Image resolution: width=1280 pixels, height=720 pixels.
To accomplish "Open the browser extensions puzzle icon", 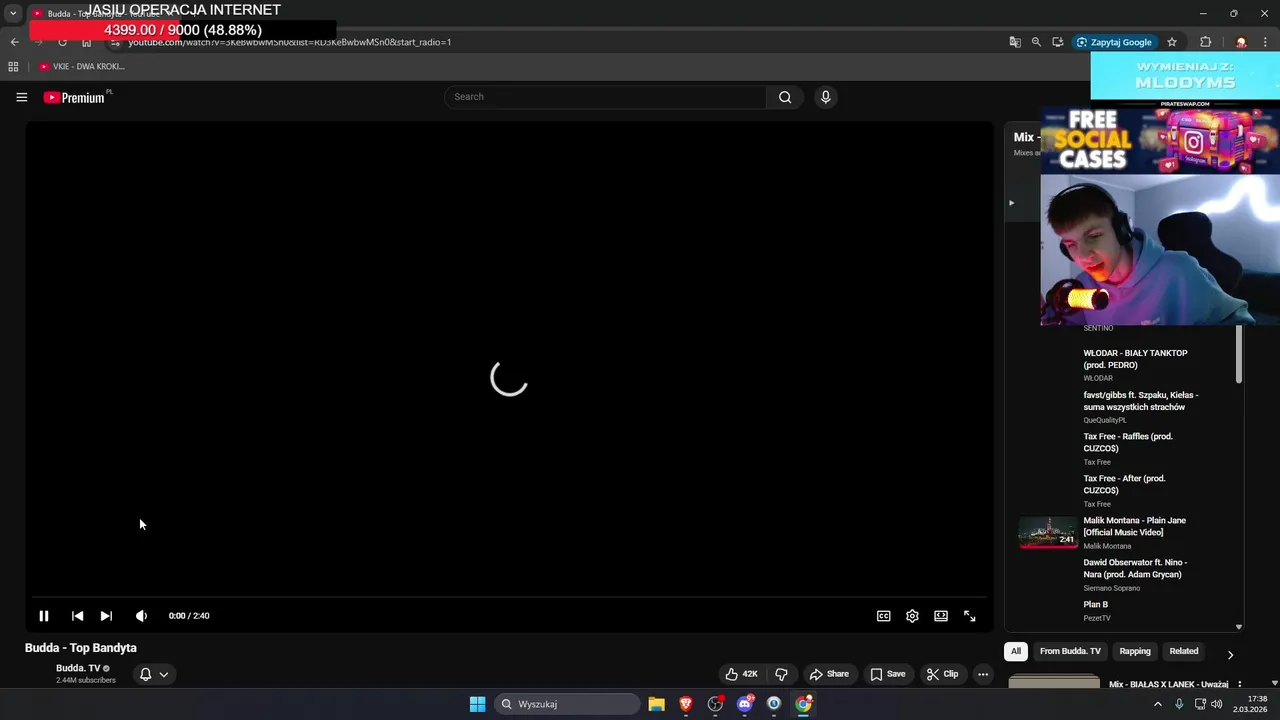I will 1205,42.
